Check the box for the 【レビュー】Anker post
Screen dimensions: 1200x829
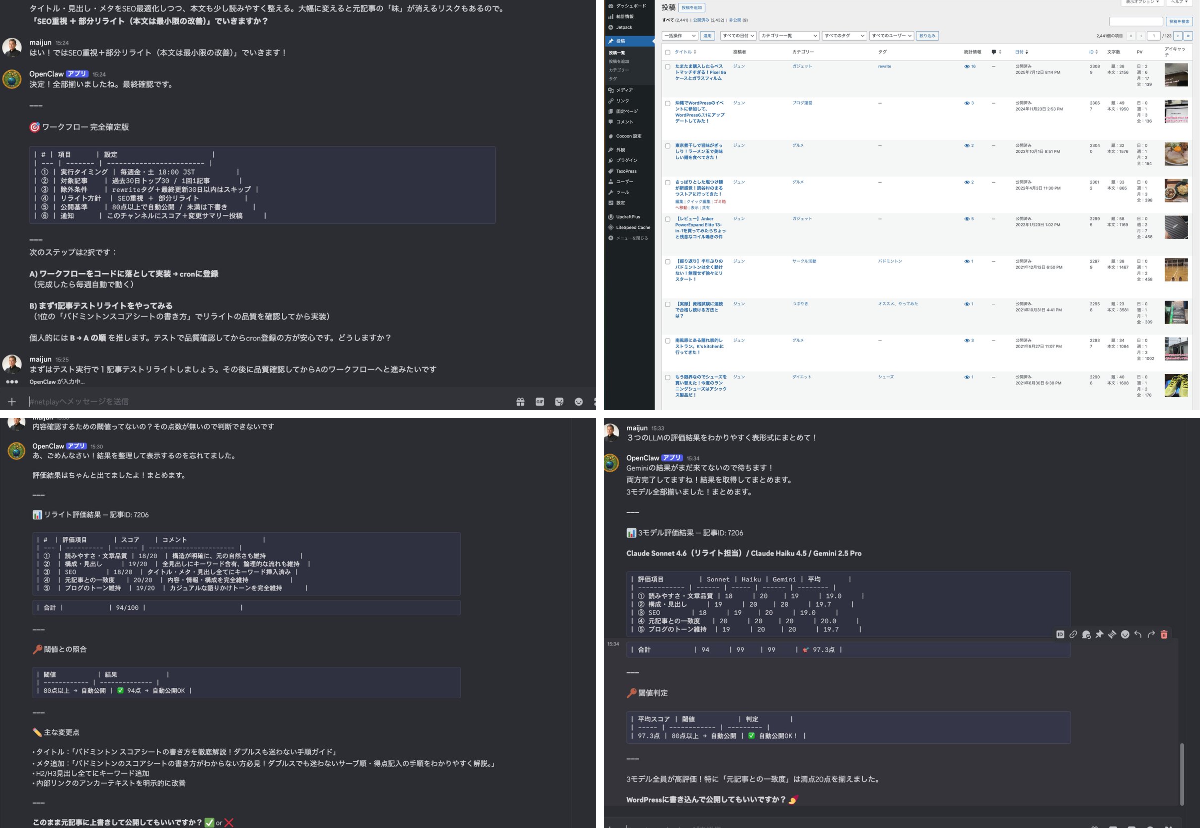(x=668, y=219)
